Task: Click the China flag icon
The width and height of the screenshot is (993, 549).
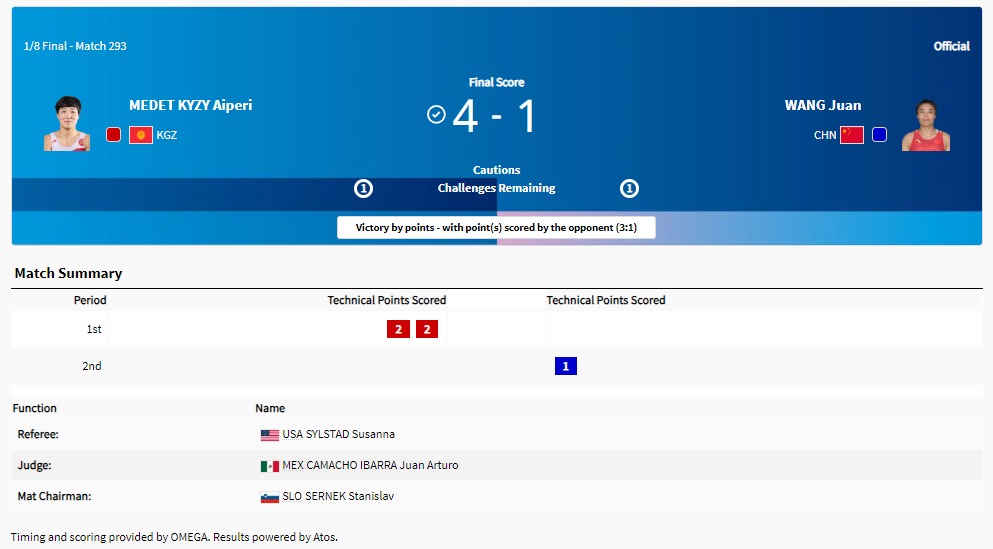Action: (851, 135)
